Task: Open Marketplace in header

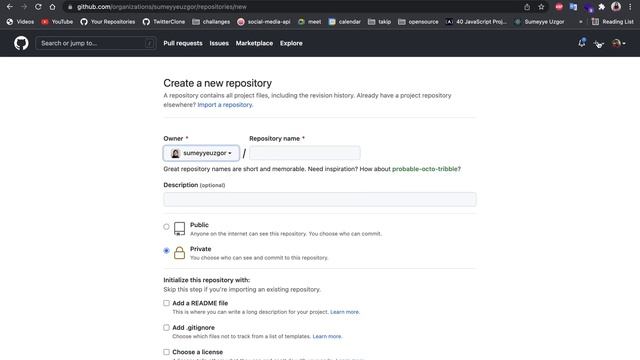Action: pyautogui.click(x=254, y=43)
